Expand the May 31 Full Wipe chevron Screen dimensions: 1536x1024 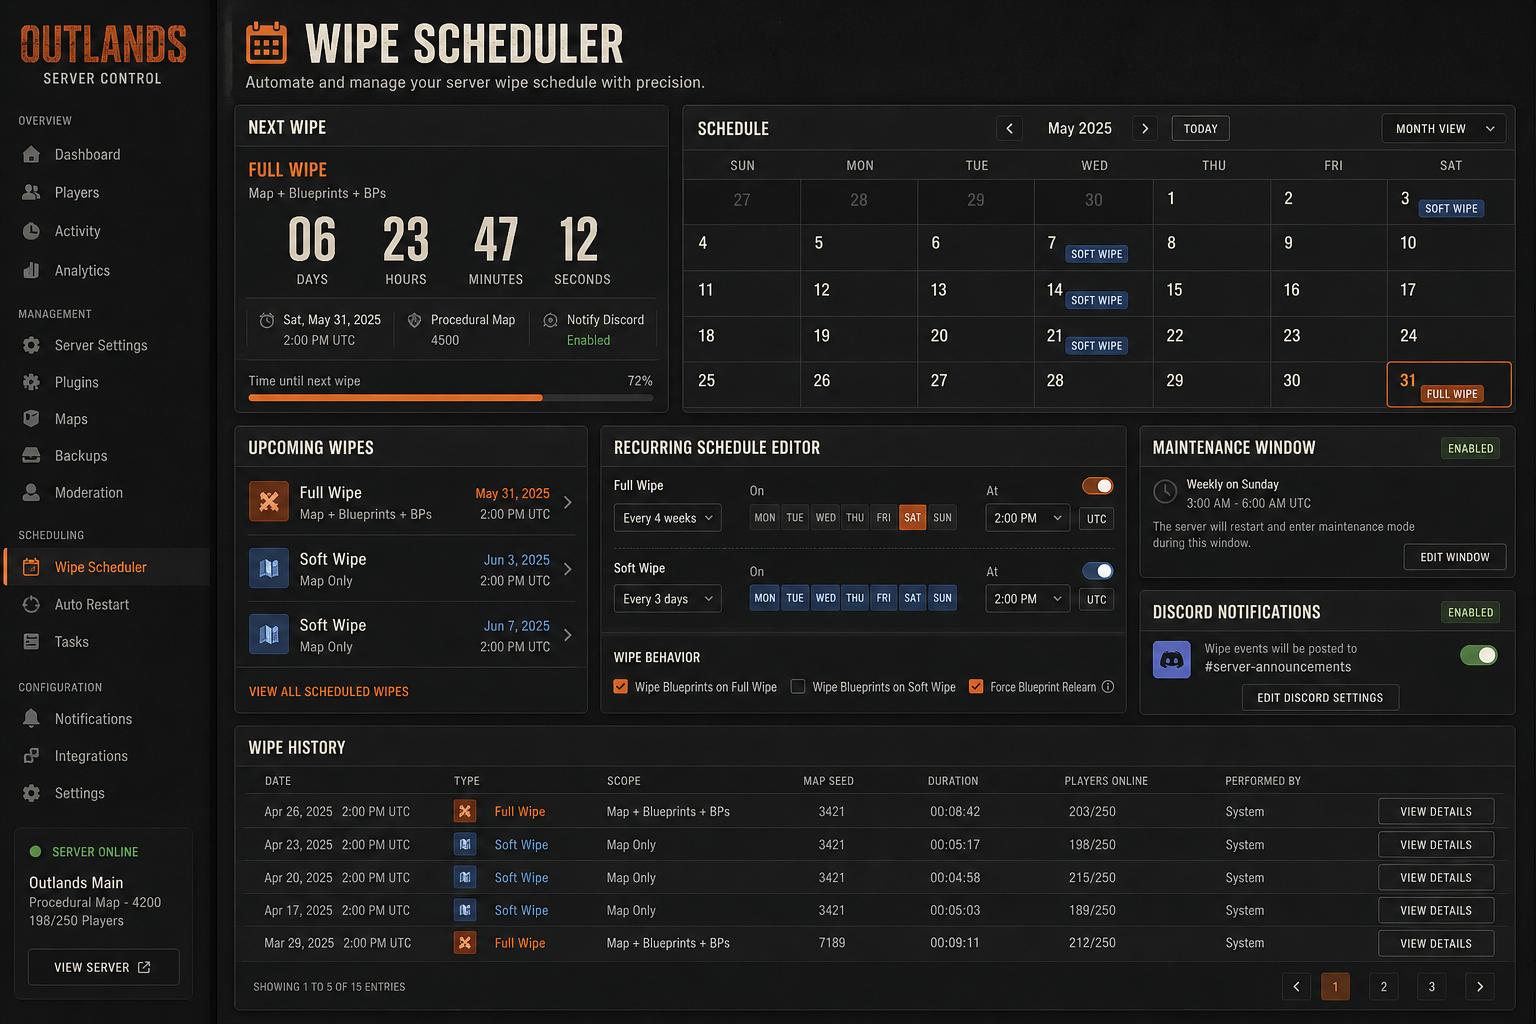568,503
